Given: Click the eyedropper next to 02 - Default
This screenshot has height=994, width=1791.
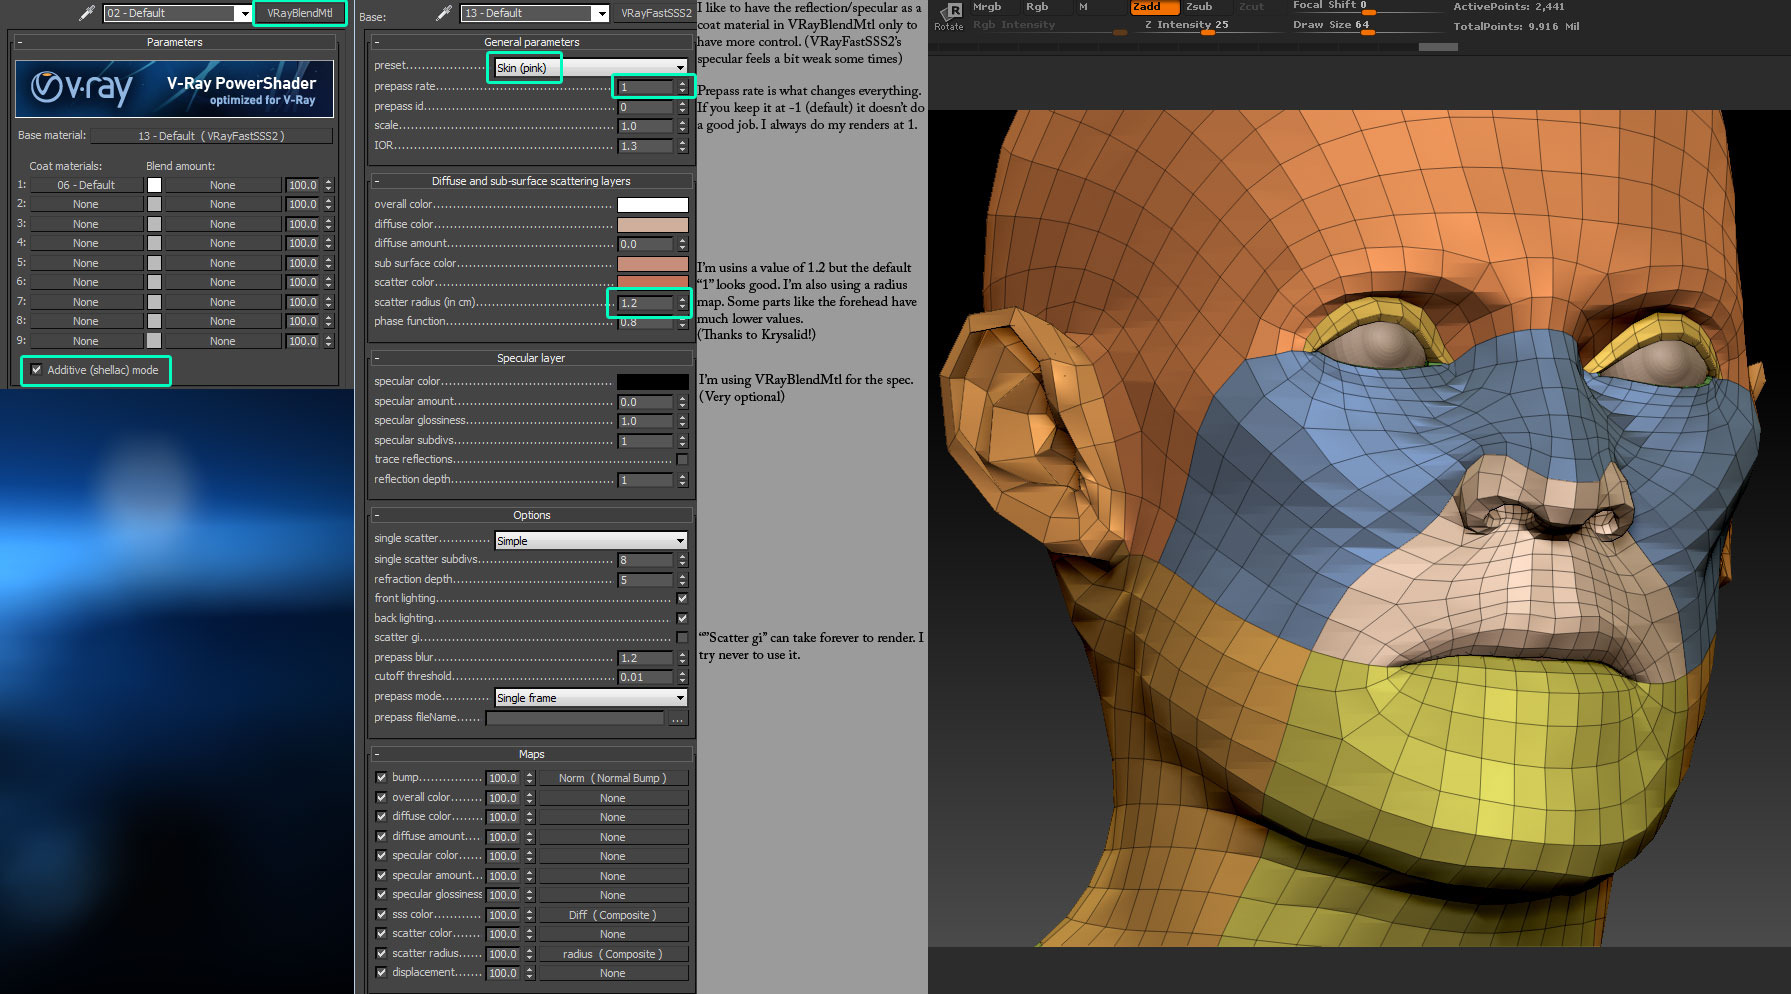Looking at the screenshot, I should pos(87,13).
